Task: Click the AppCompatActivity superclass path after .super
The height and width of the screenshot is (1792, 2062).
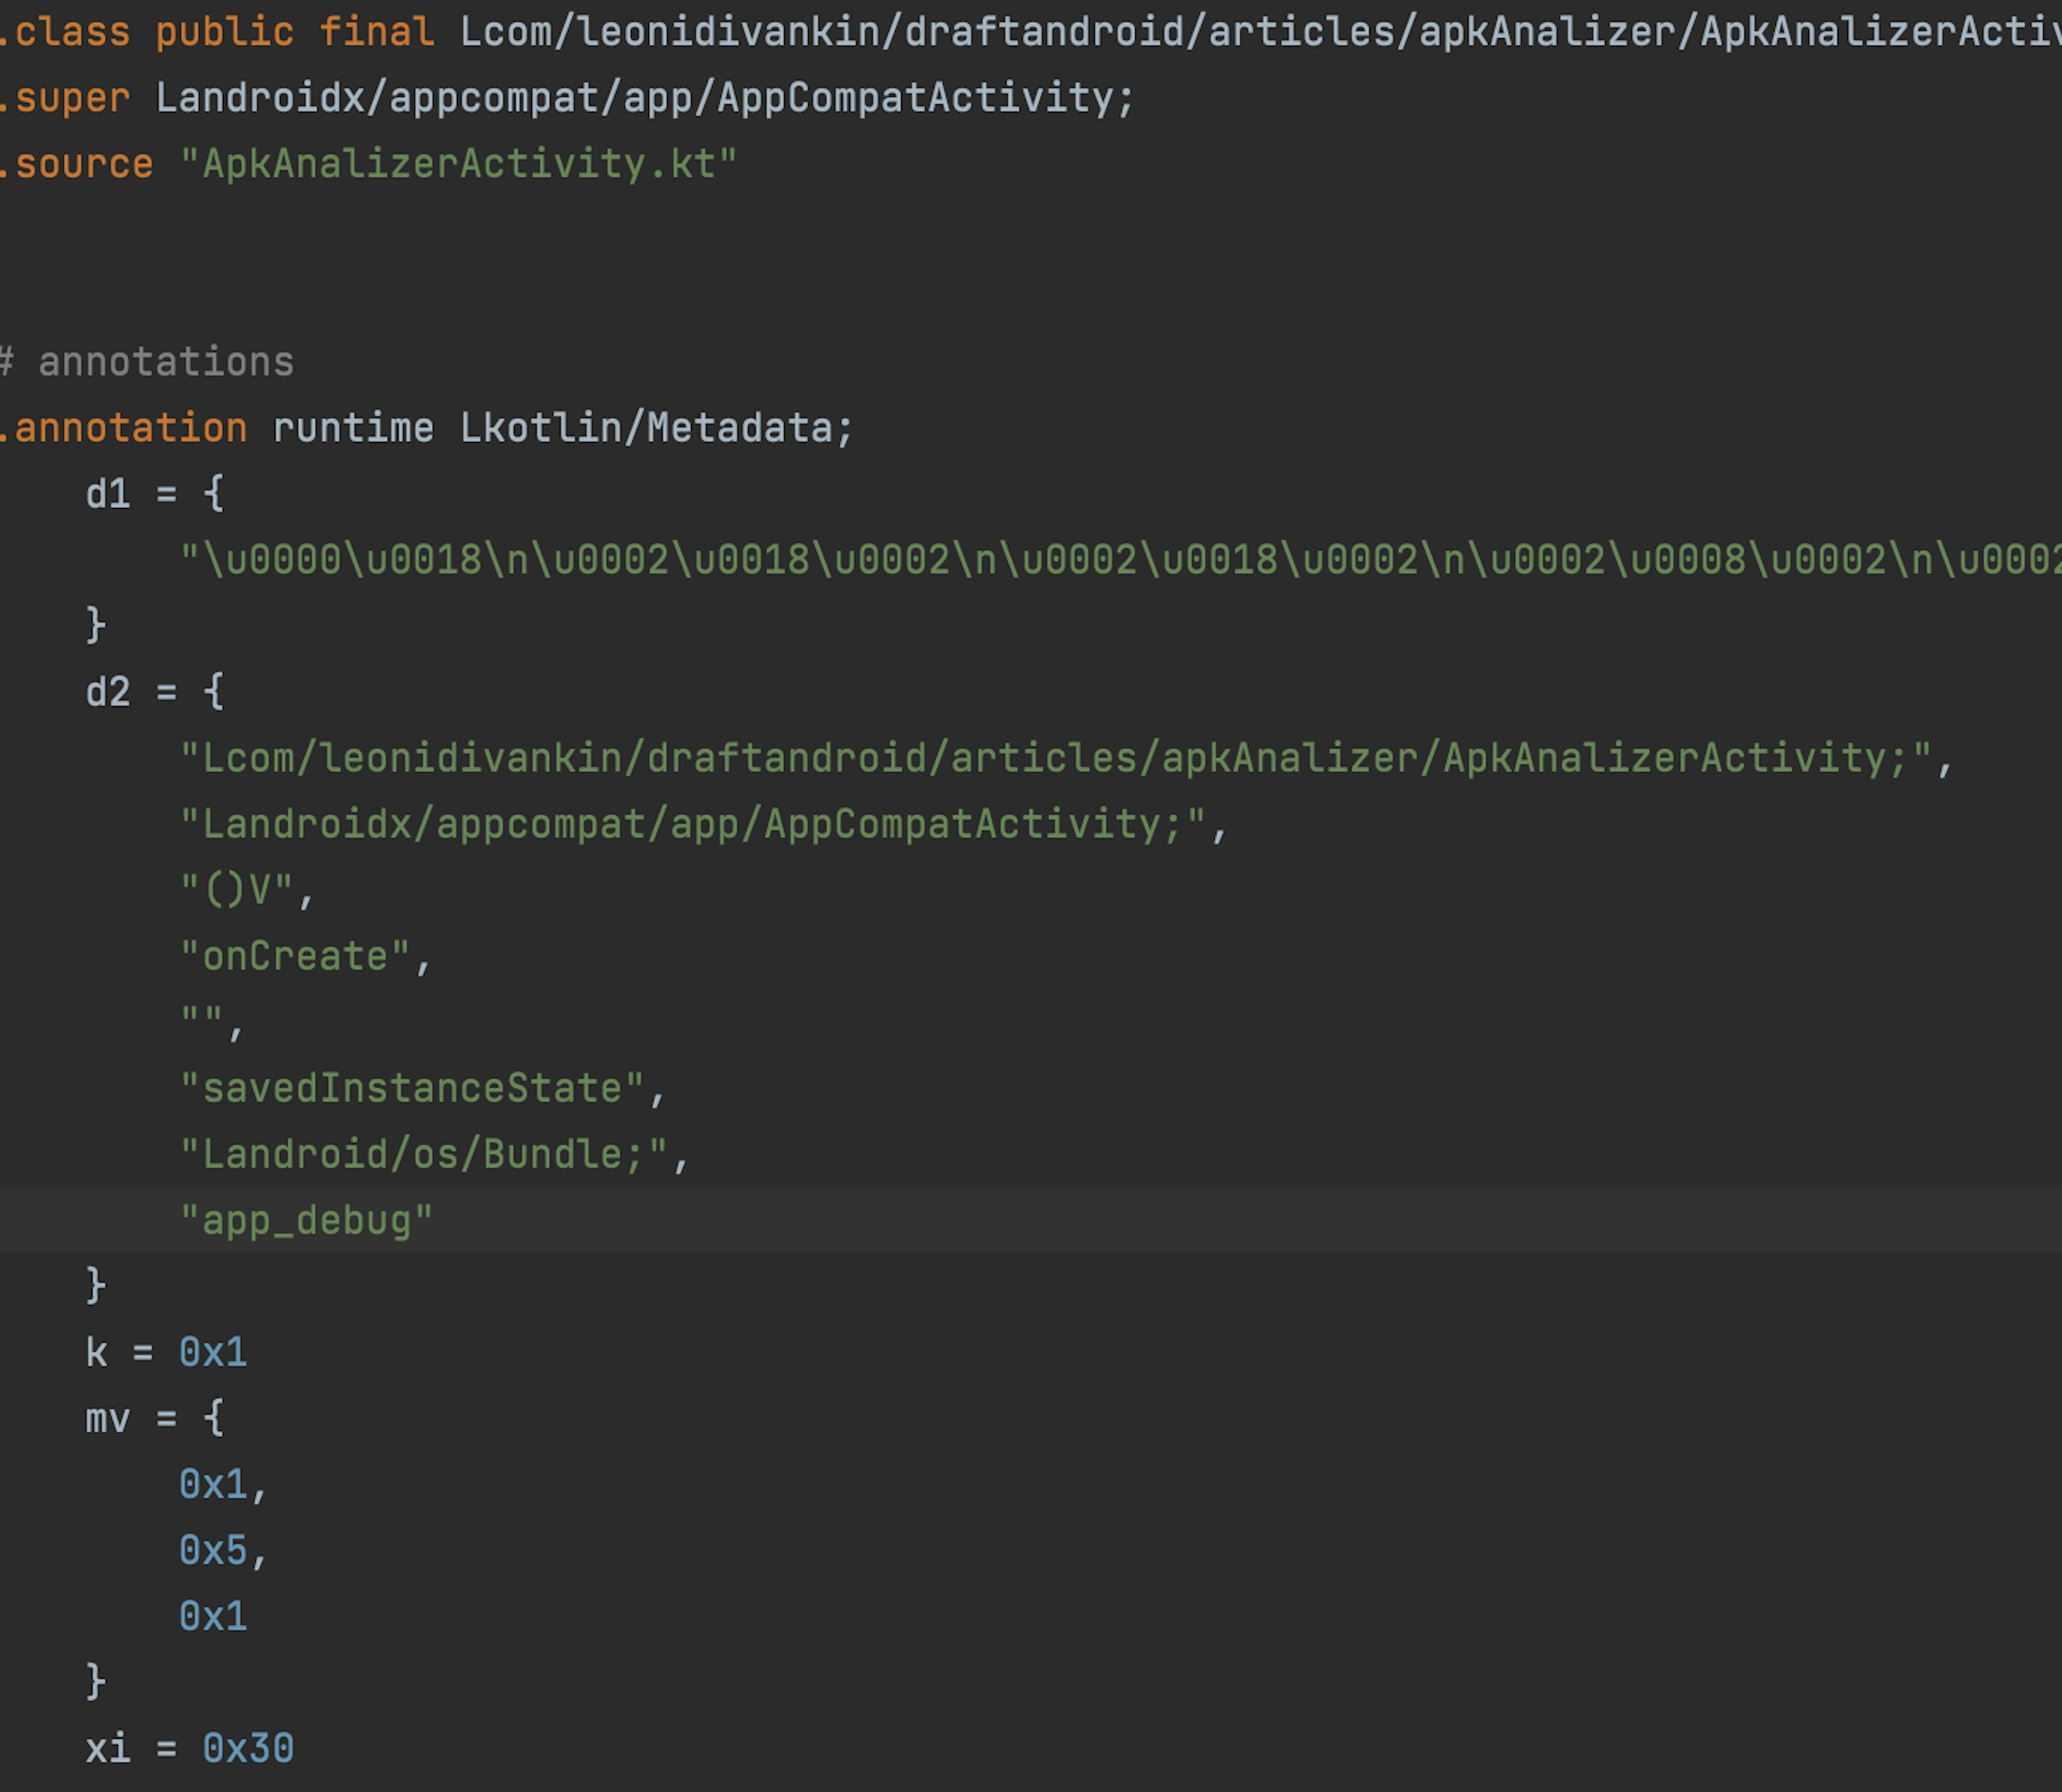Action: click(644, 98)
